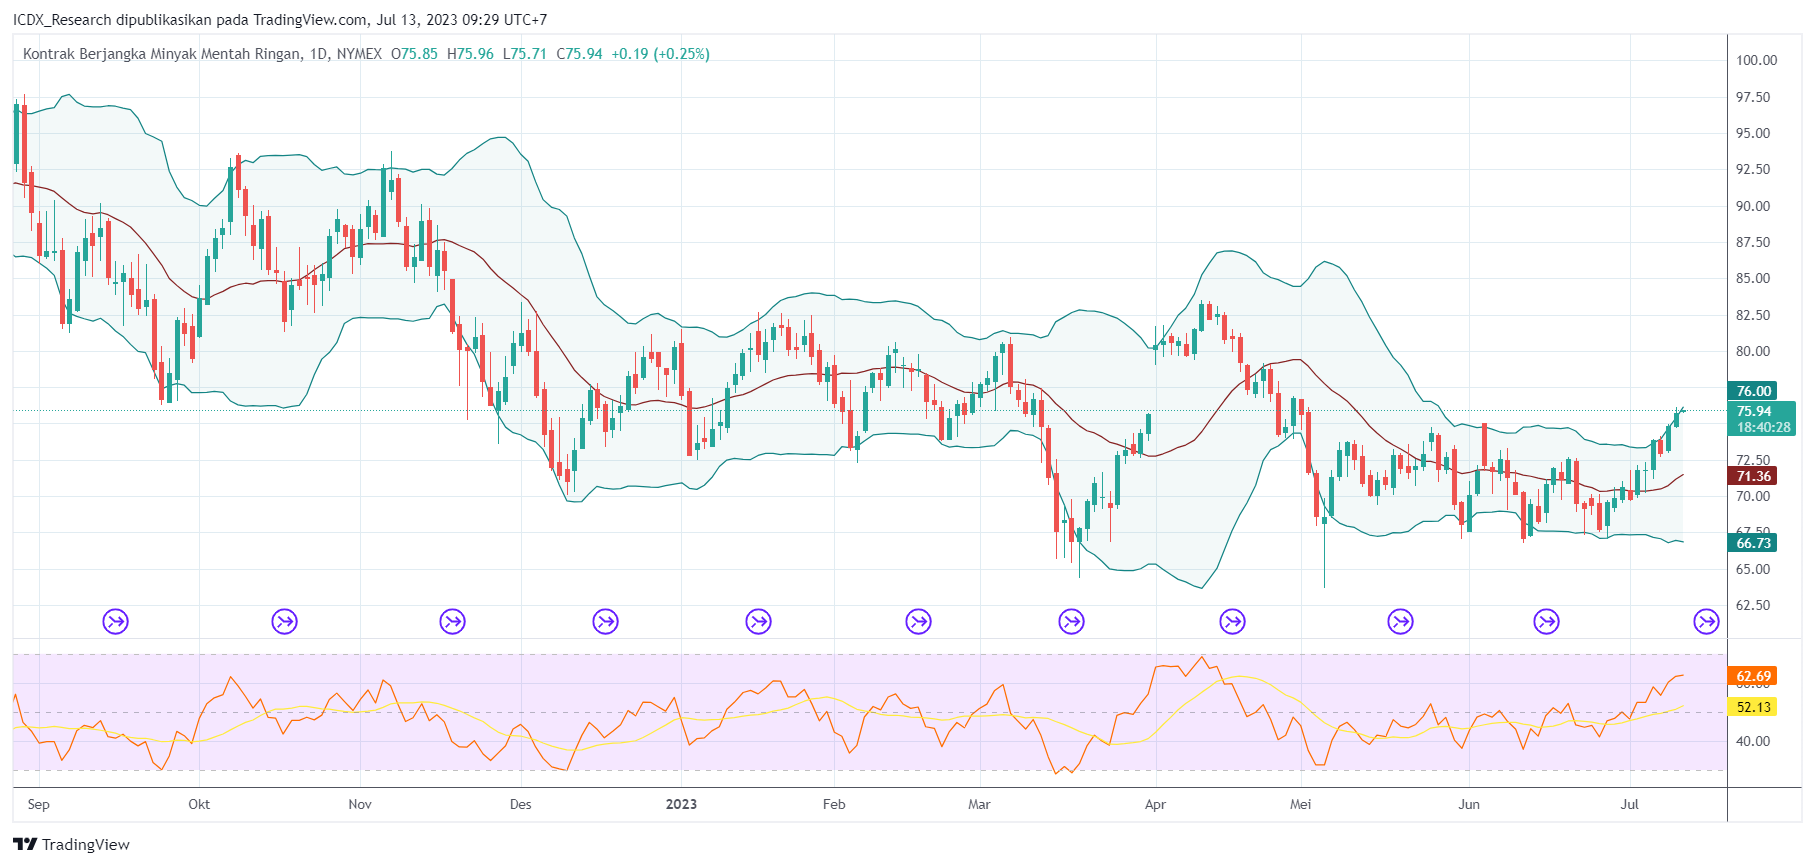The height and width of the screenshot is (866, 1815).
Task: Click the 90.00 price axis label
Action: pos(1753,206)
